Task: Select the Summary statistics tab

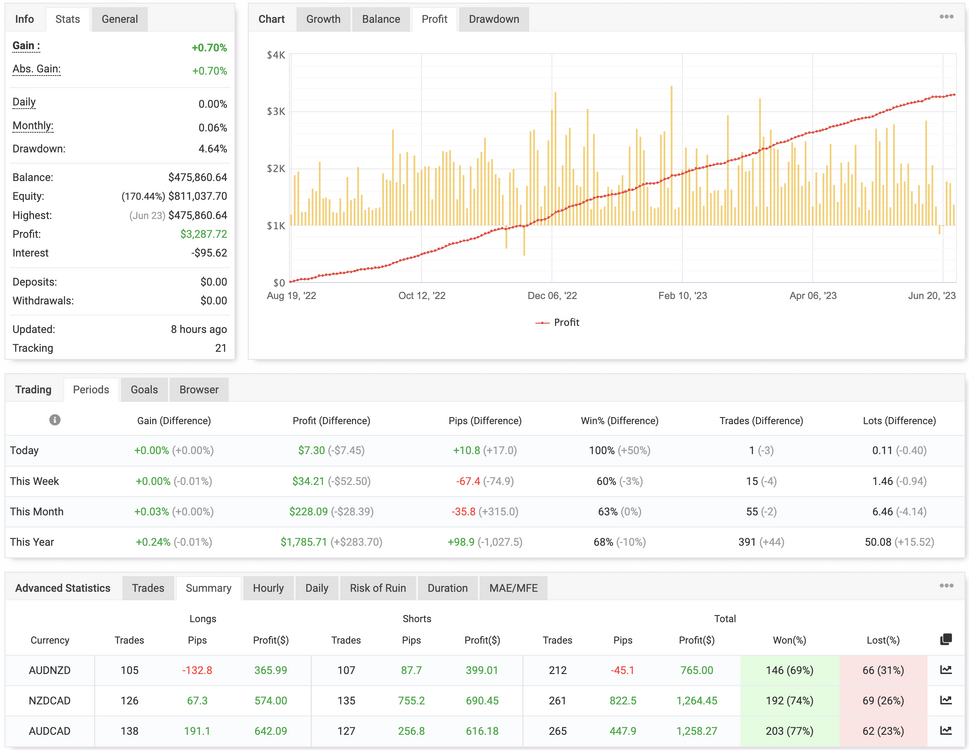Action: tap(208, 588)
